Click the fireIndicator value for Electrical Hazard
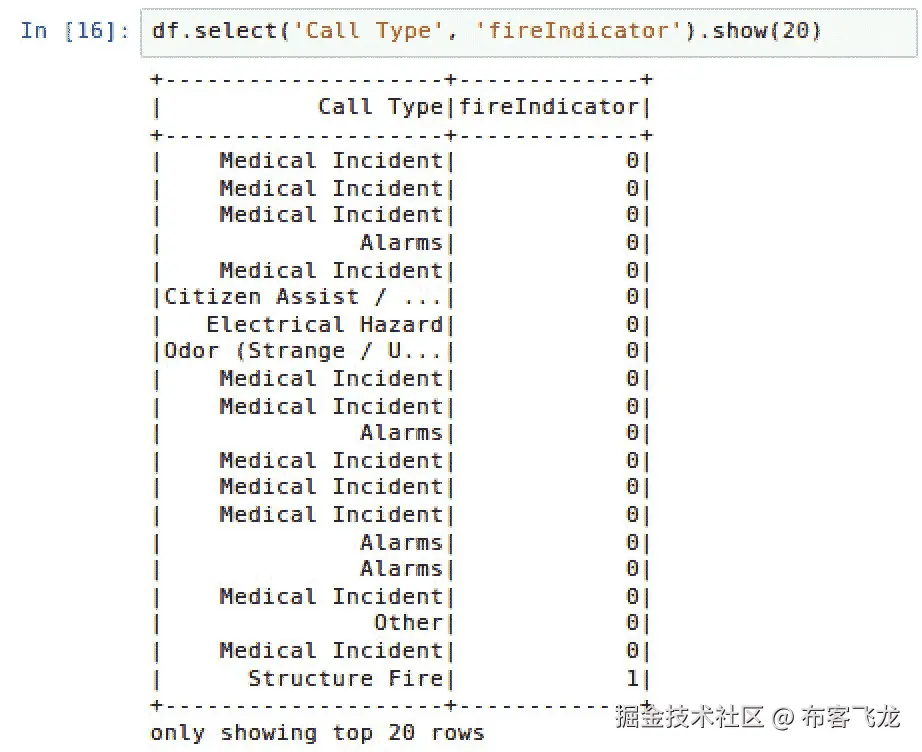Viewport: 922px width, 752px height. coord(632,324)
